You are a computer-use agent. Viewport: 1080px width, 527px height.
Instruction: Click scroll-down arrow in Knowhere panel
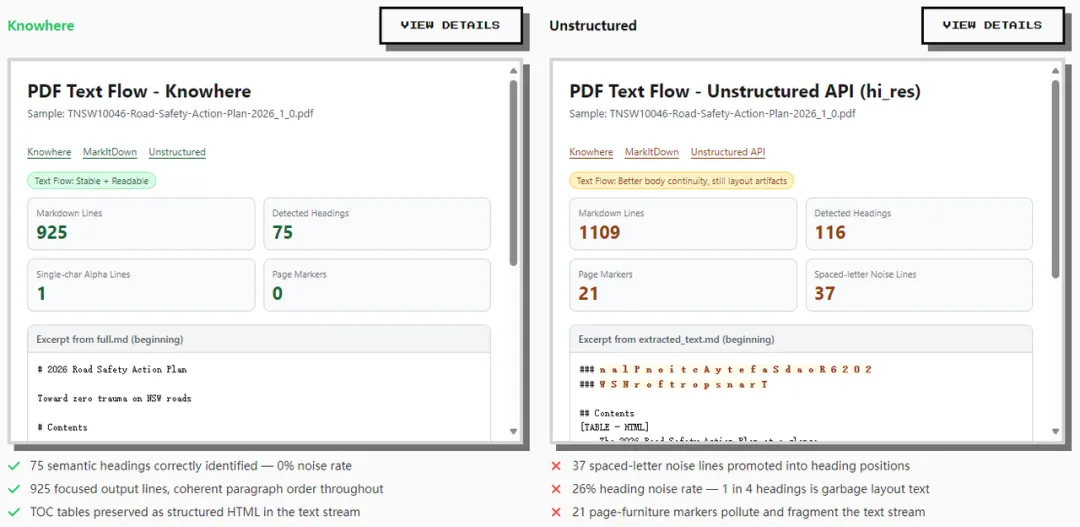pyautogui.click(x=514, y=432)
